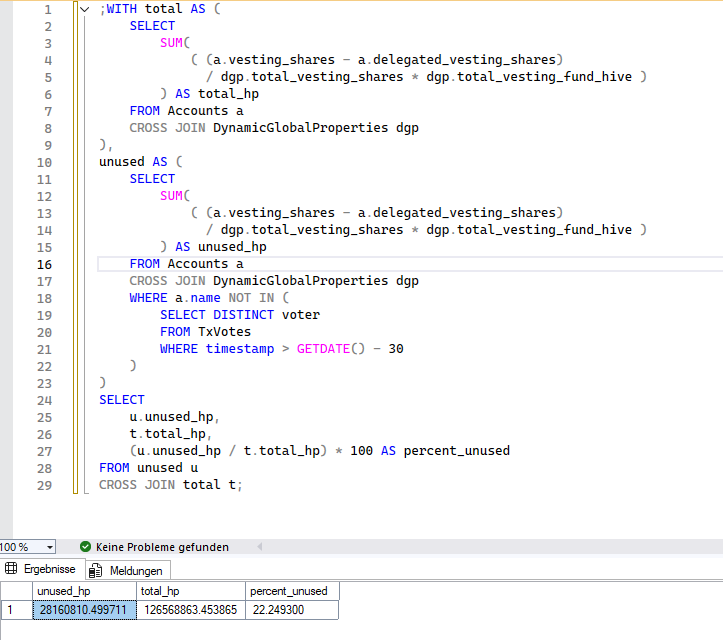Click the scroll-left arrow next to the status
This screenshot has height=640, width=723.
click(x=260, y=547)
